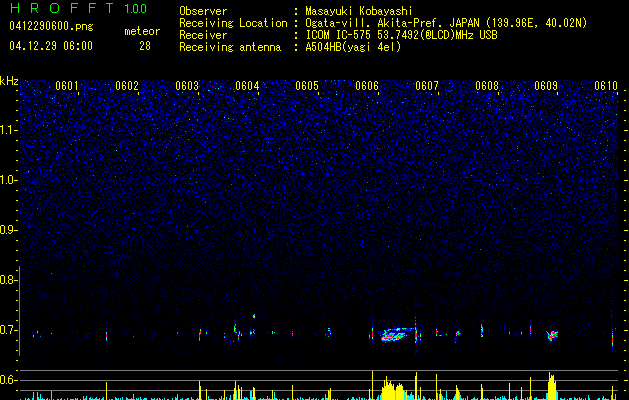Click the meteor label

pos(142,31)
